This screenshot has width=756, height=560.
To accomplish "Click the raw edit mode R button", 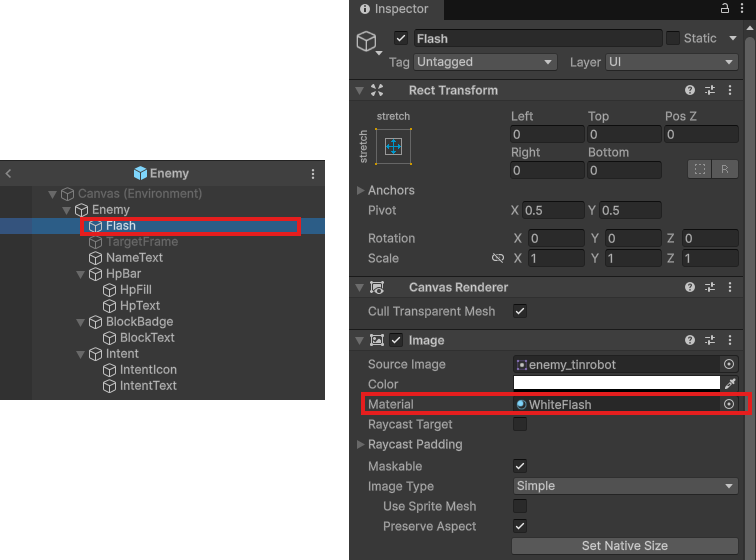I will point(725,169).
